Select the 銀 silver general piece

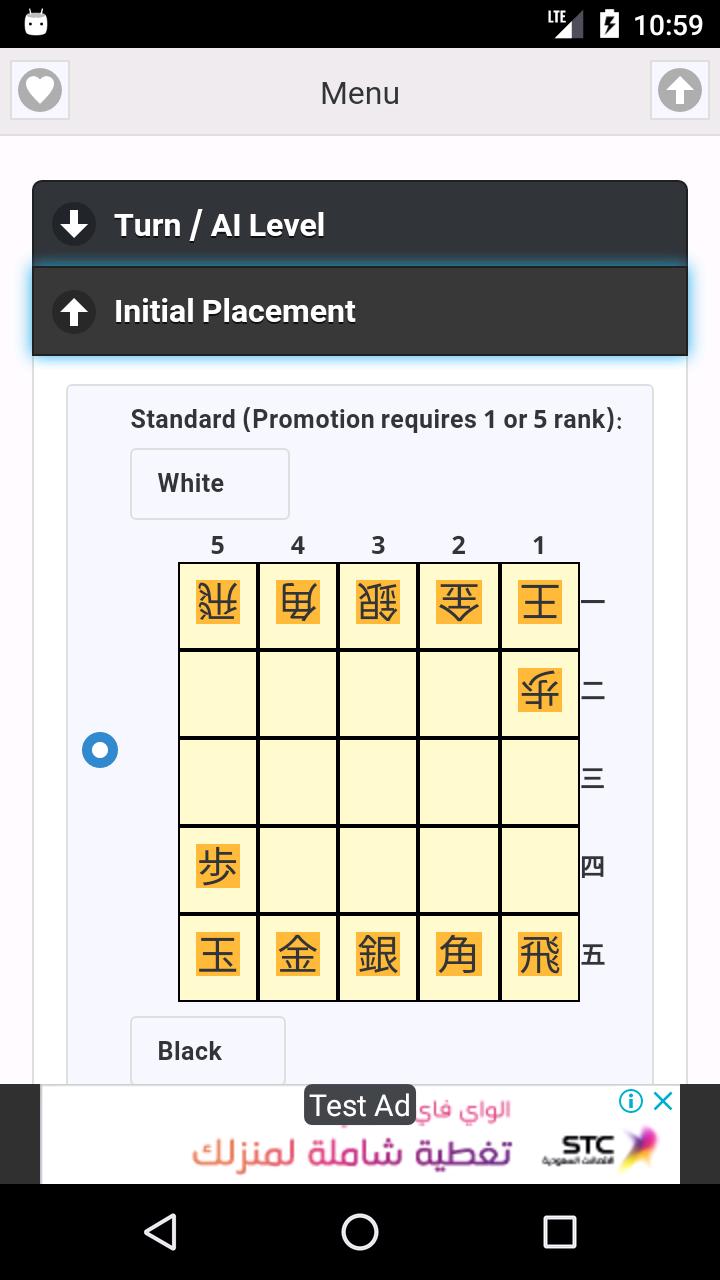click(378, 955)
